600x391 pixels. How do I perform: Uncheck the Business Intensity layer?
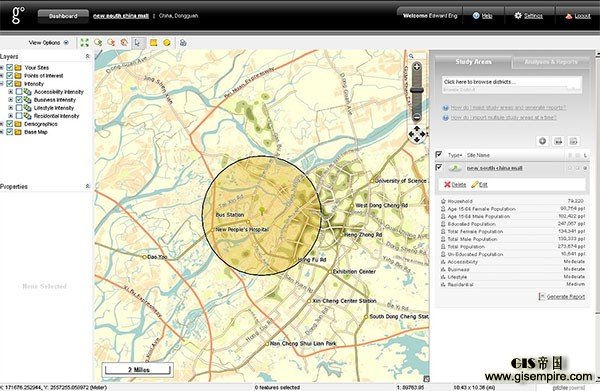pos(19,100)
